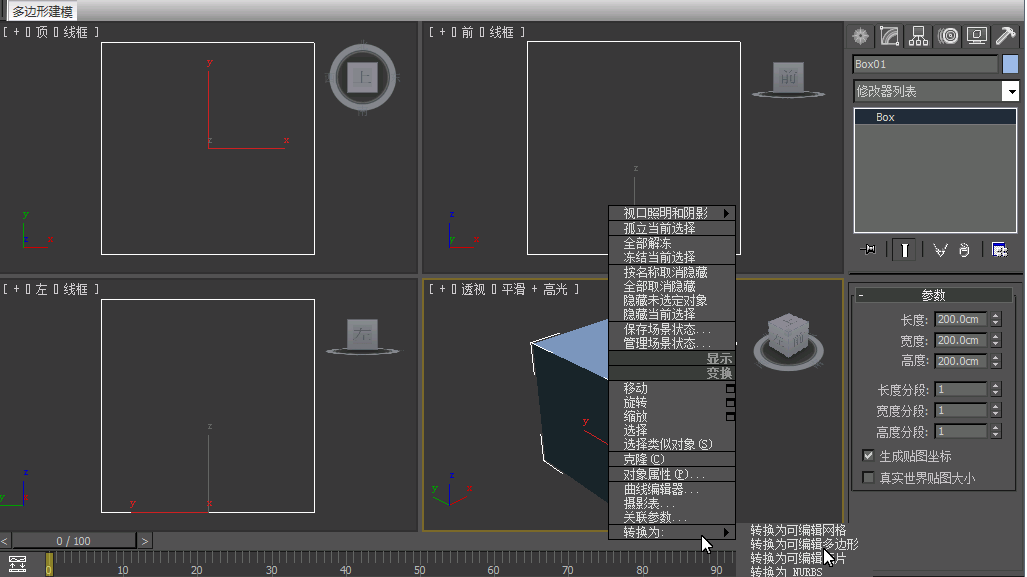
Task: Toggle the Show End Result icon
Action: 905,250
